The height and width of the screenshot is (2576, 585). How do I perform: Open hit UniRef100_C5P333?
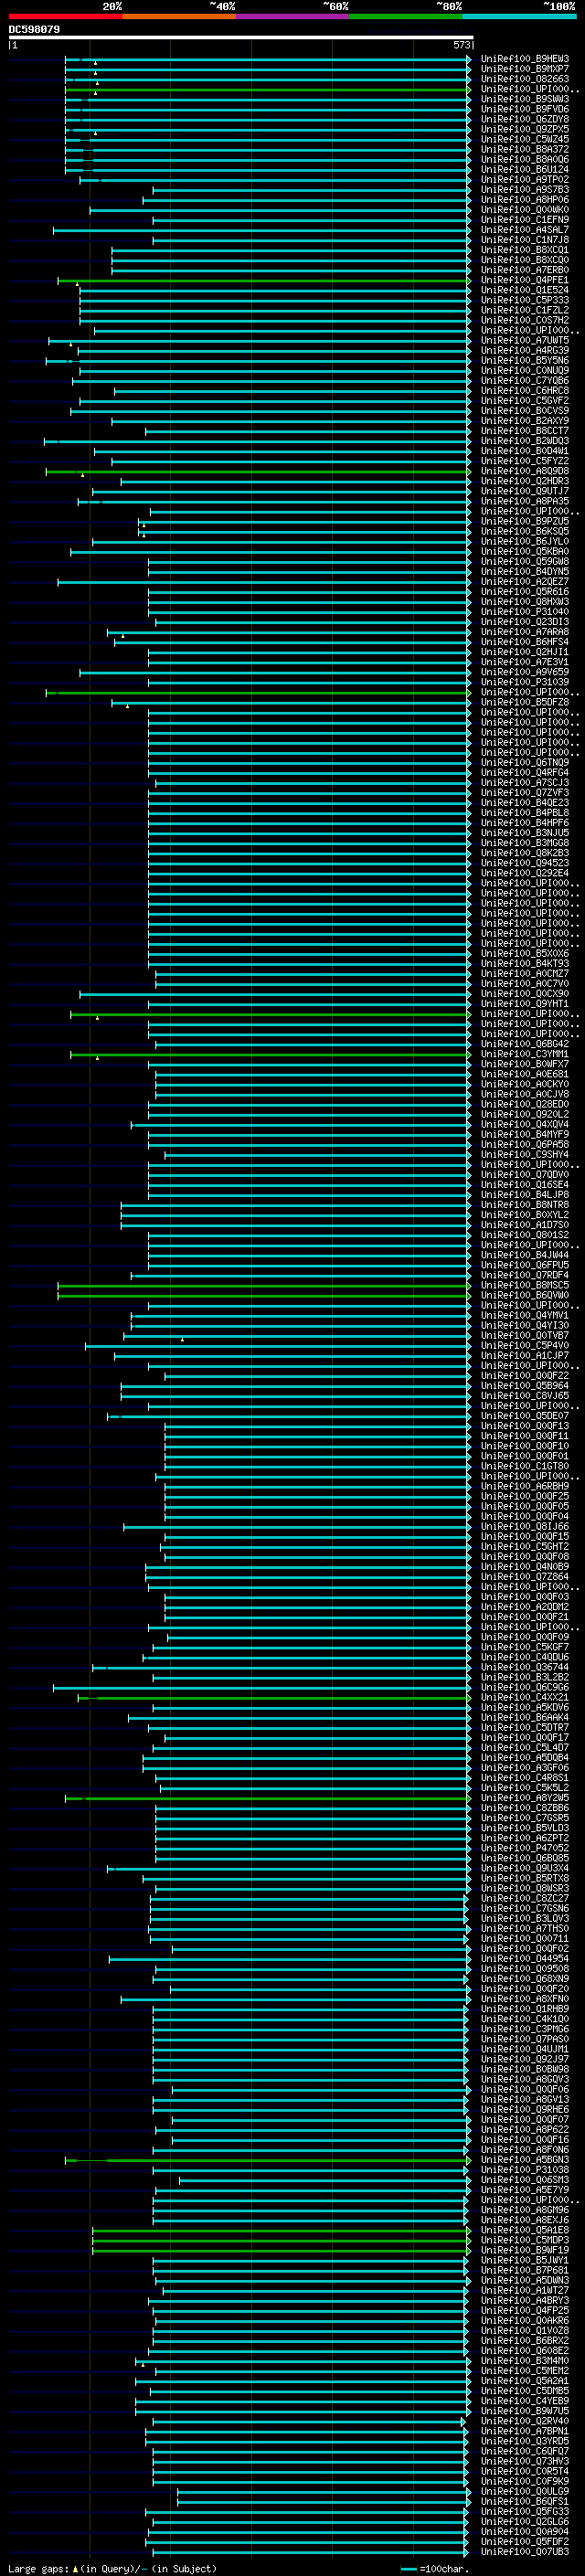click(525, 300)
